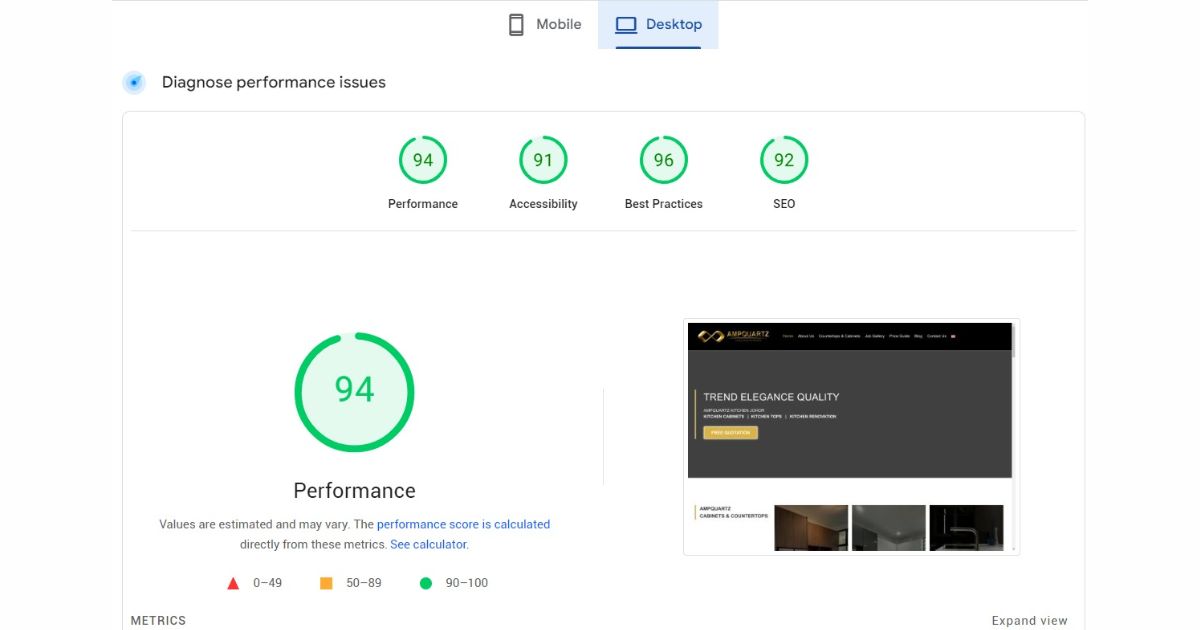Viewport: 1200px width, 630px height.
Task: Click the 'TREND ELEGANCE QUALITY' text in the preview
Action: tap(771, 397)
